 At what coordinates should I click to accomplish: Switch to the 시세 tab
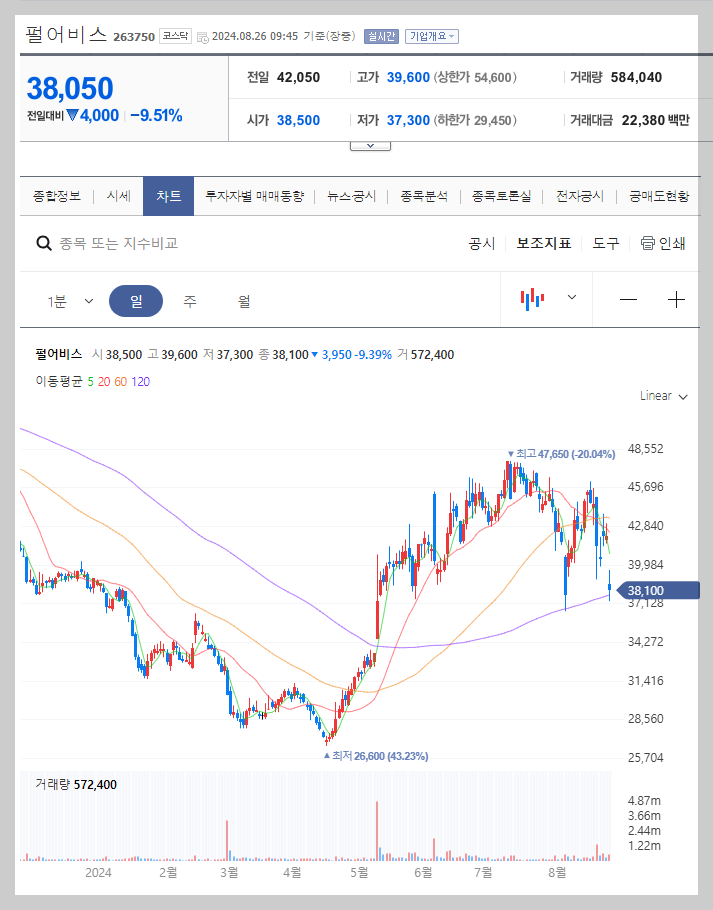coord(117,196)
